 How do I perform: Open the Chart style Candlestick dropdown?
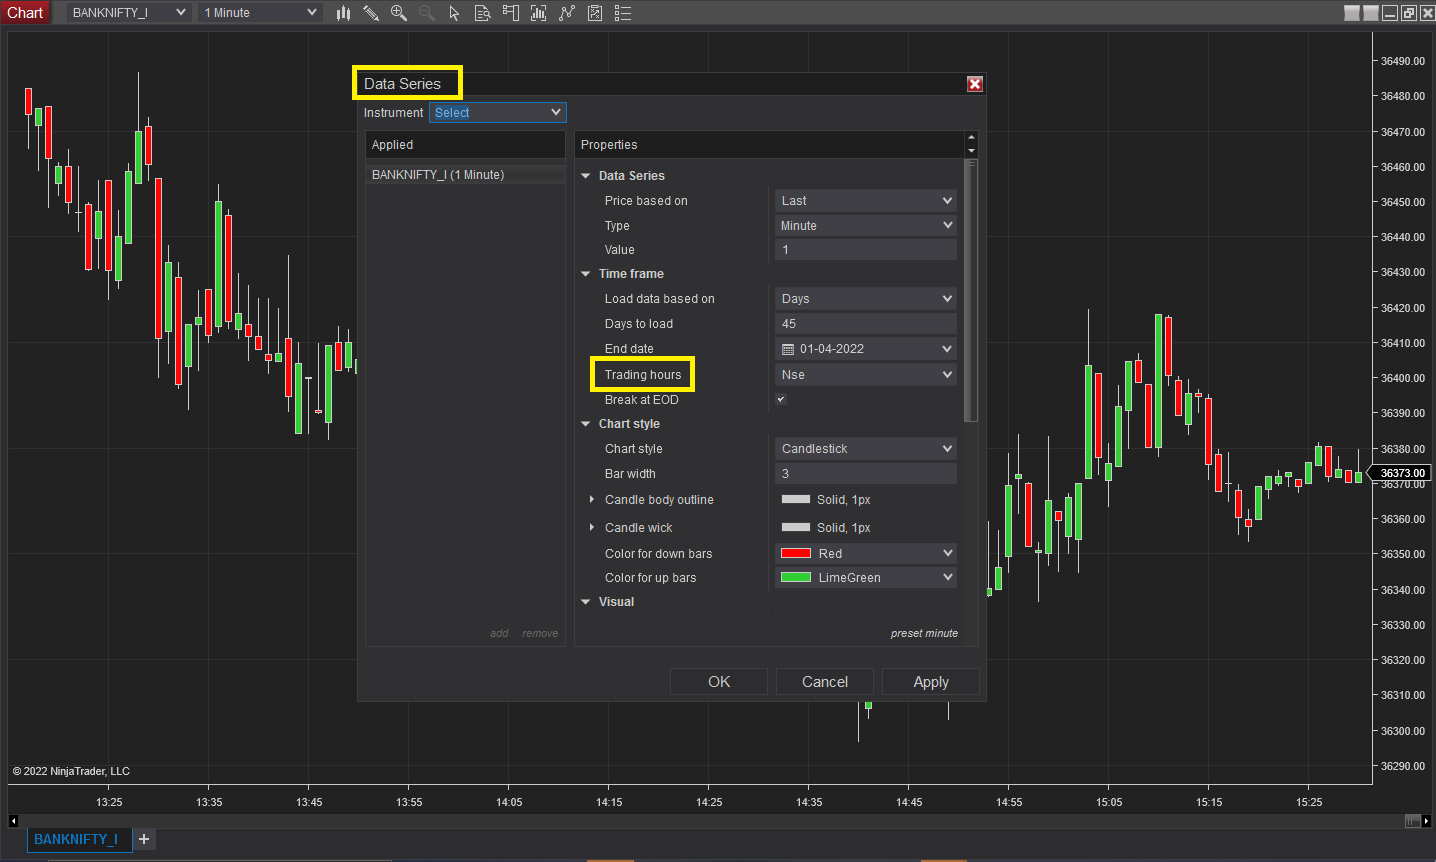866,449
